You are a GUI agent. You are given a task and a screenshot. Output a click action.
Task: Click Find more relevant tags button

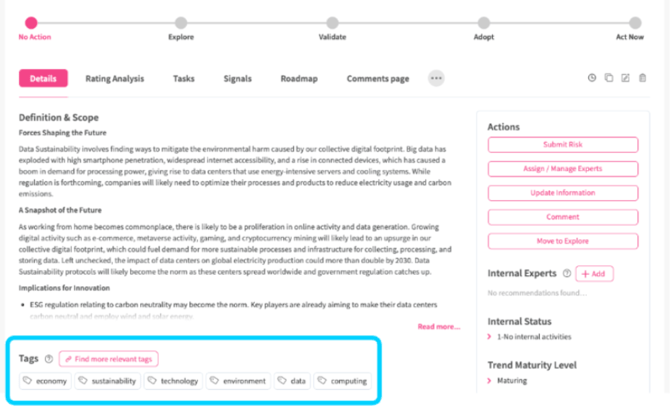pos(109,359)
